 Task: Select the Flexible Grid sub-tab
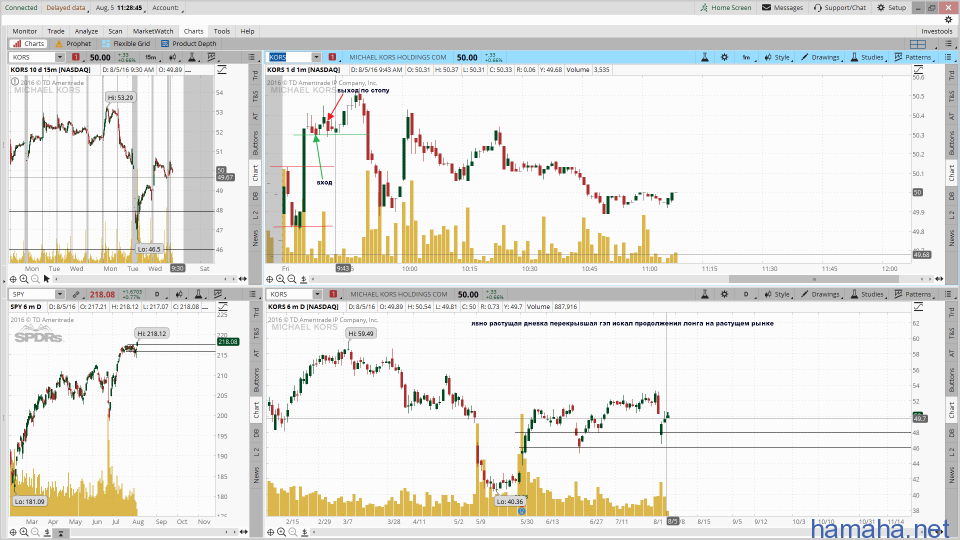click(x=126, y=43)
